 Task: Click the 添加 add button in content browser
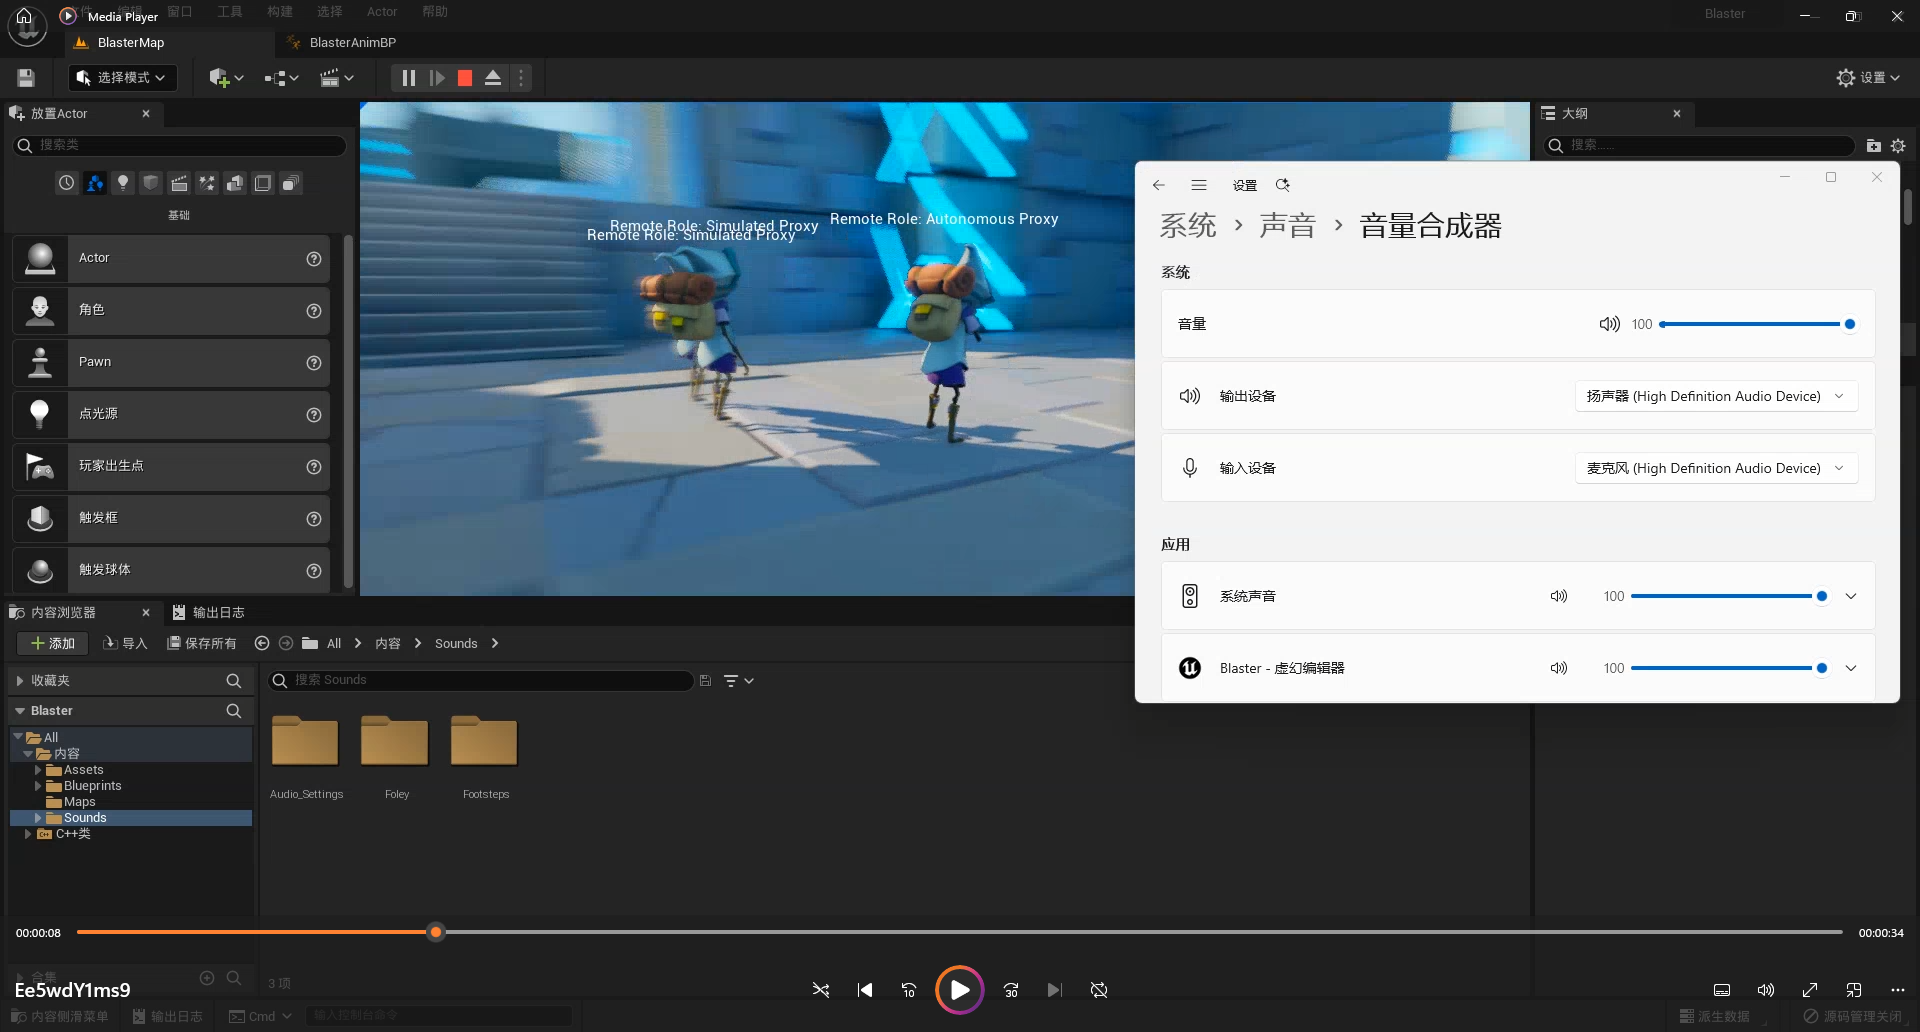[52, 643]
